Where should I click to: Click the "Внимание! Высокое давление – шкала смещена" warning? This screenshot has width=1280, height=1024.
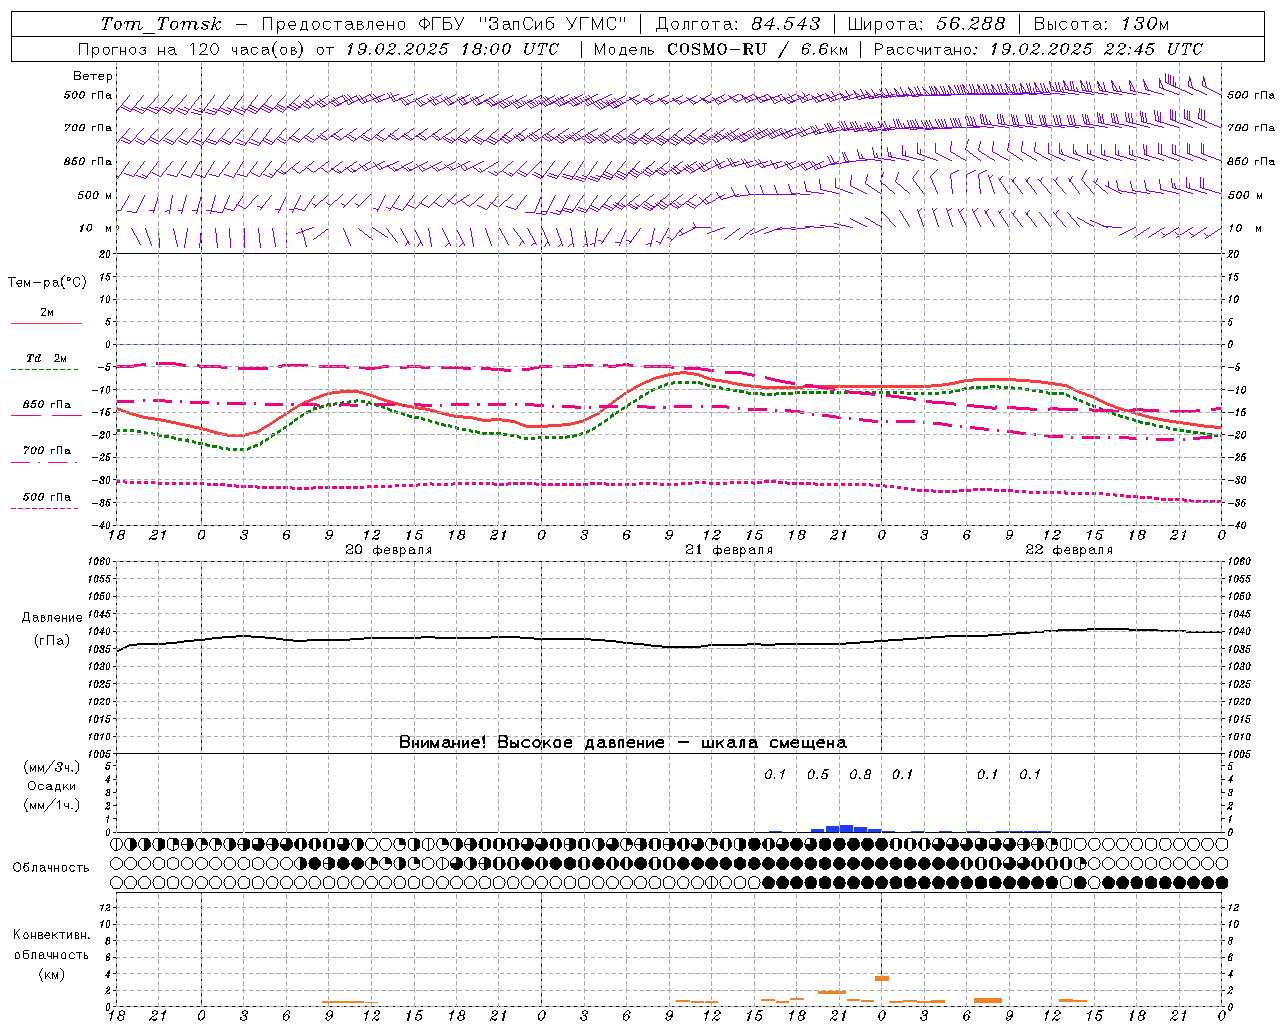click(x=623, y=743)
